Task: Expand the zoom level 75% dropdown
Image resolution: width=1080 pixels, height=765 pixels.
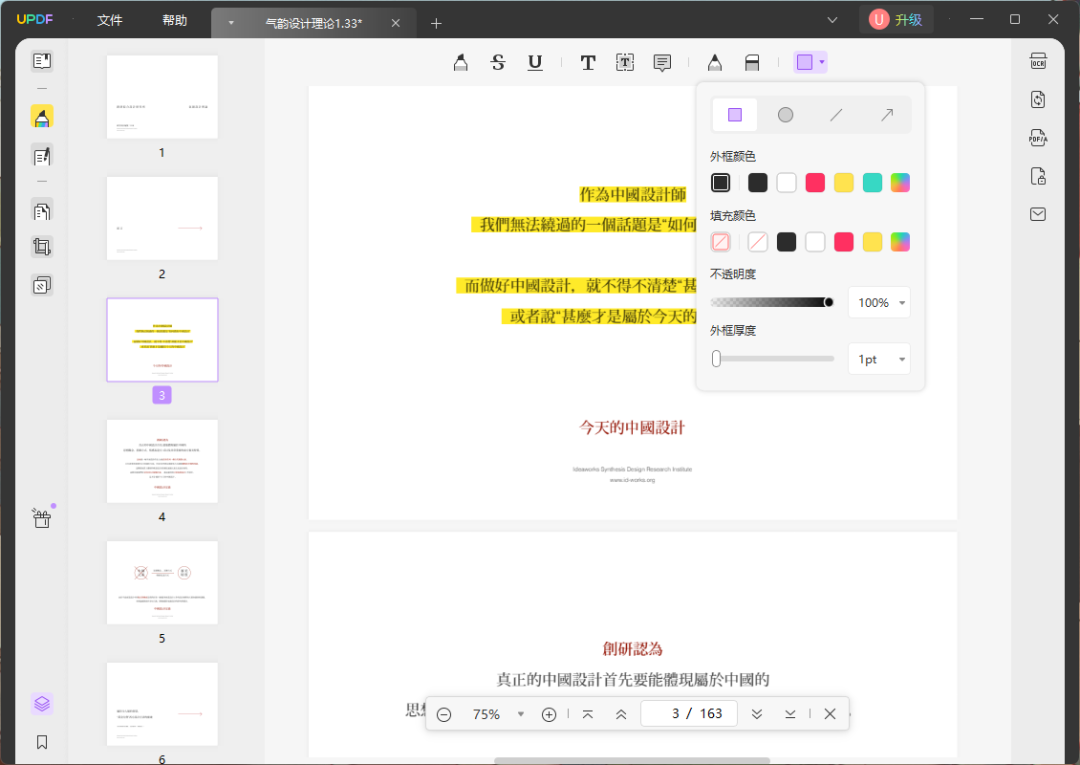Action: point(520,714)
